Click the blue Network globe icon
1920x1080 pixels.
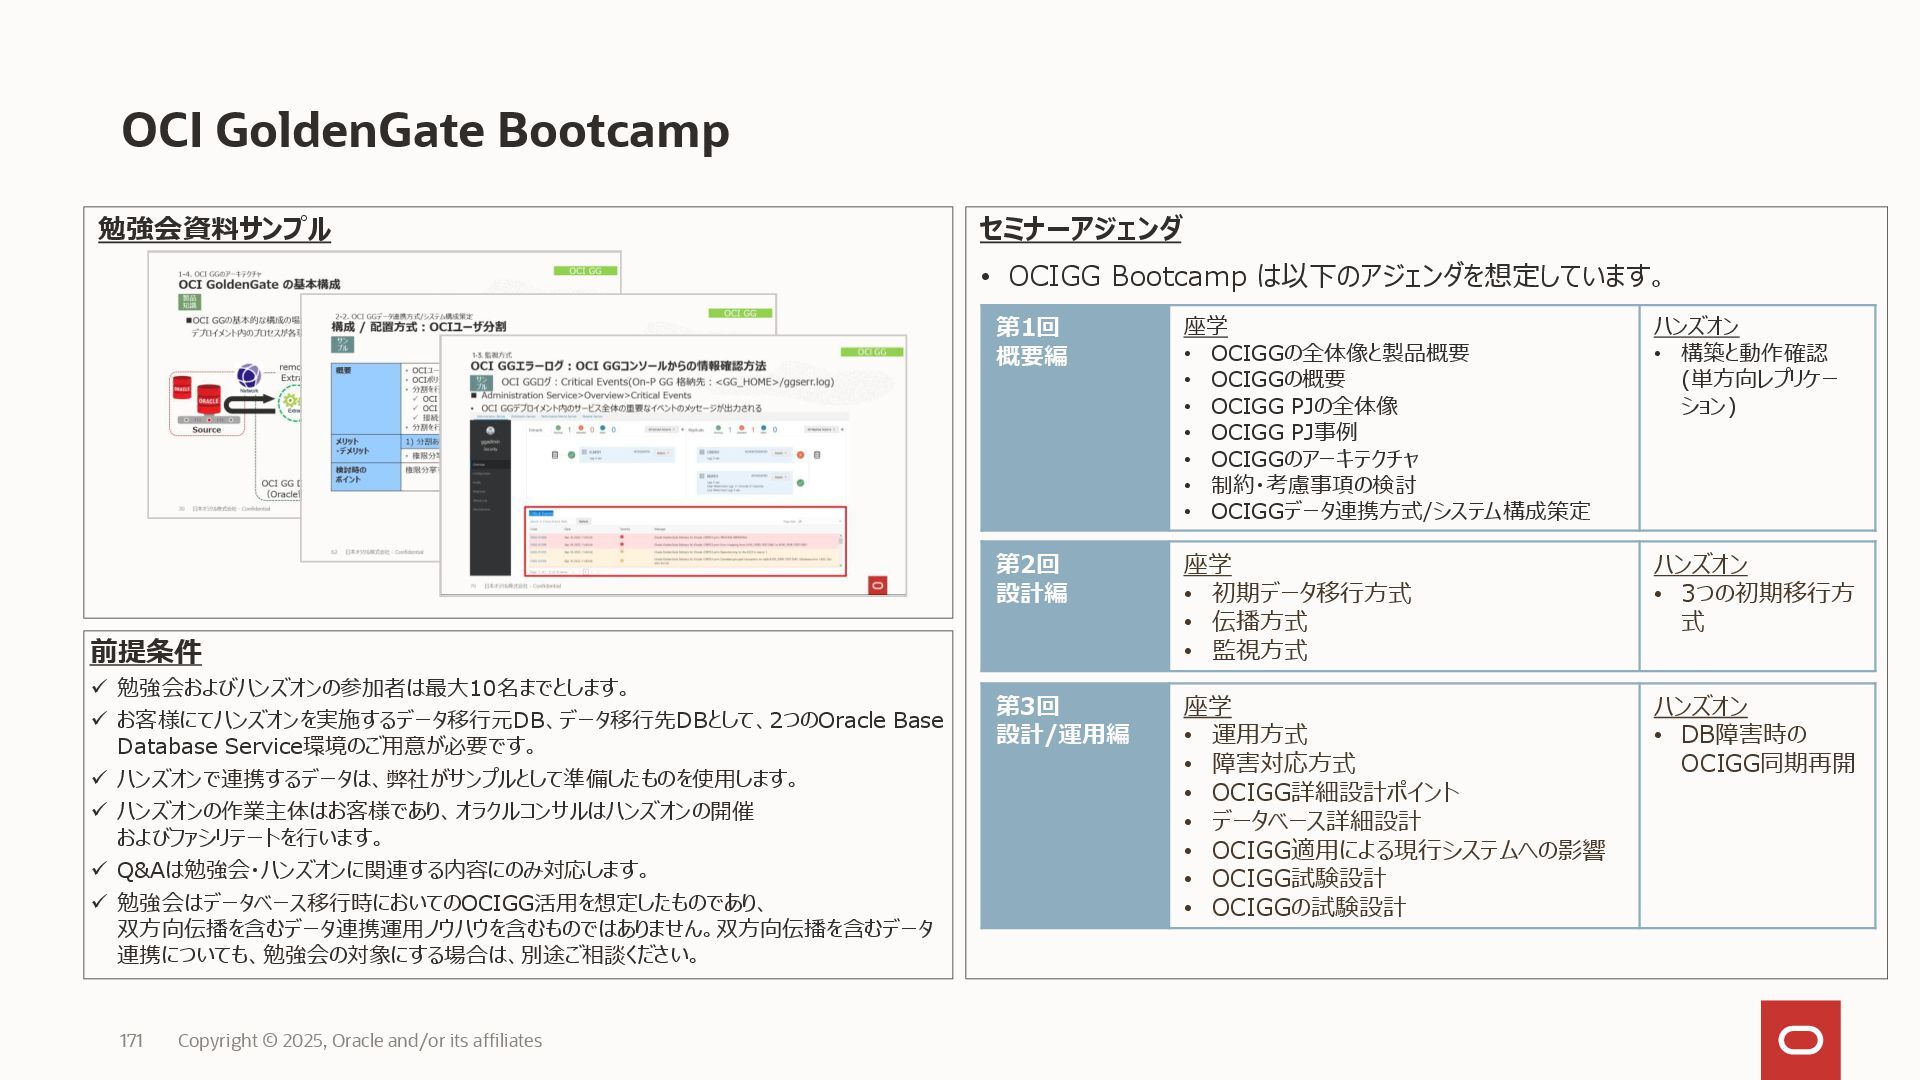point(249,376)
